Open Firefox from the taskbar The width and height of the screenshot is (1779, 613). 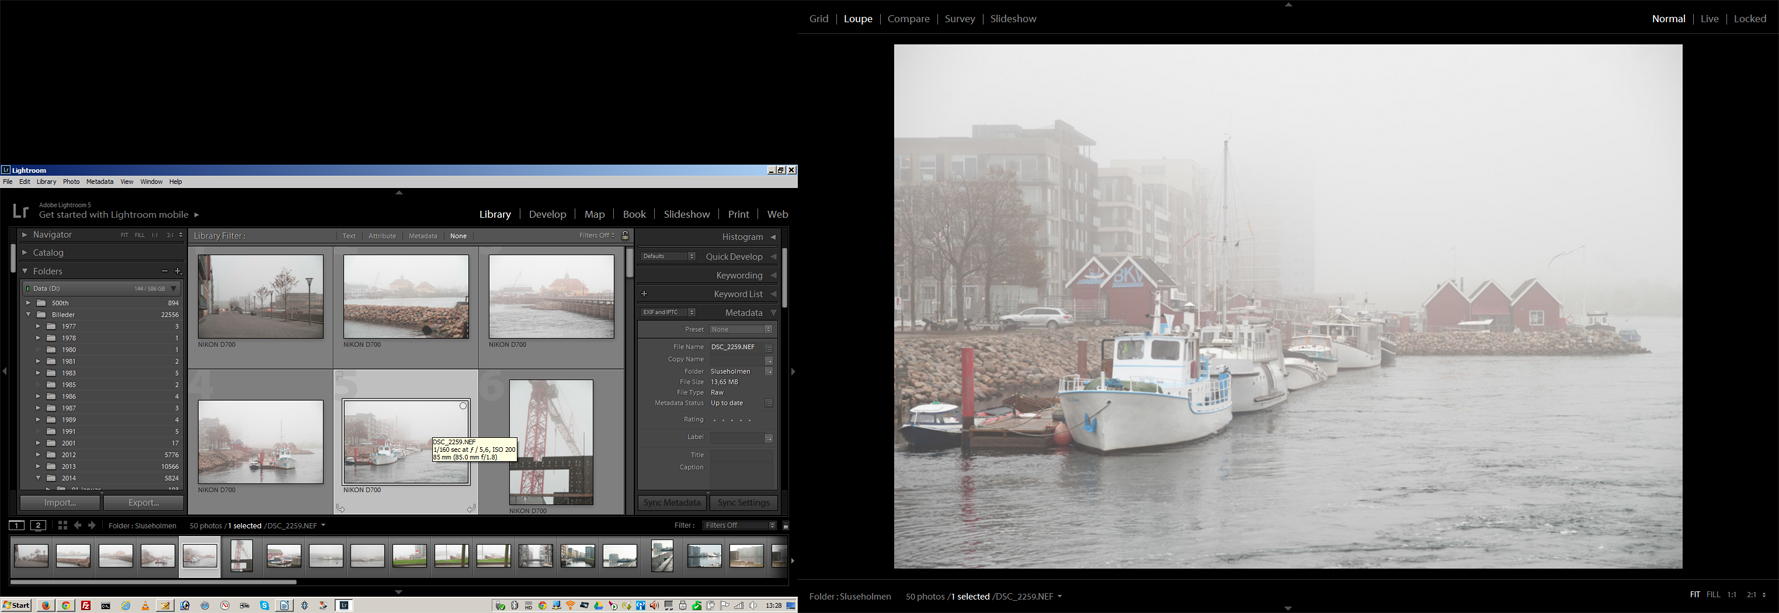click(x=46, y=605)
